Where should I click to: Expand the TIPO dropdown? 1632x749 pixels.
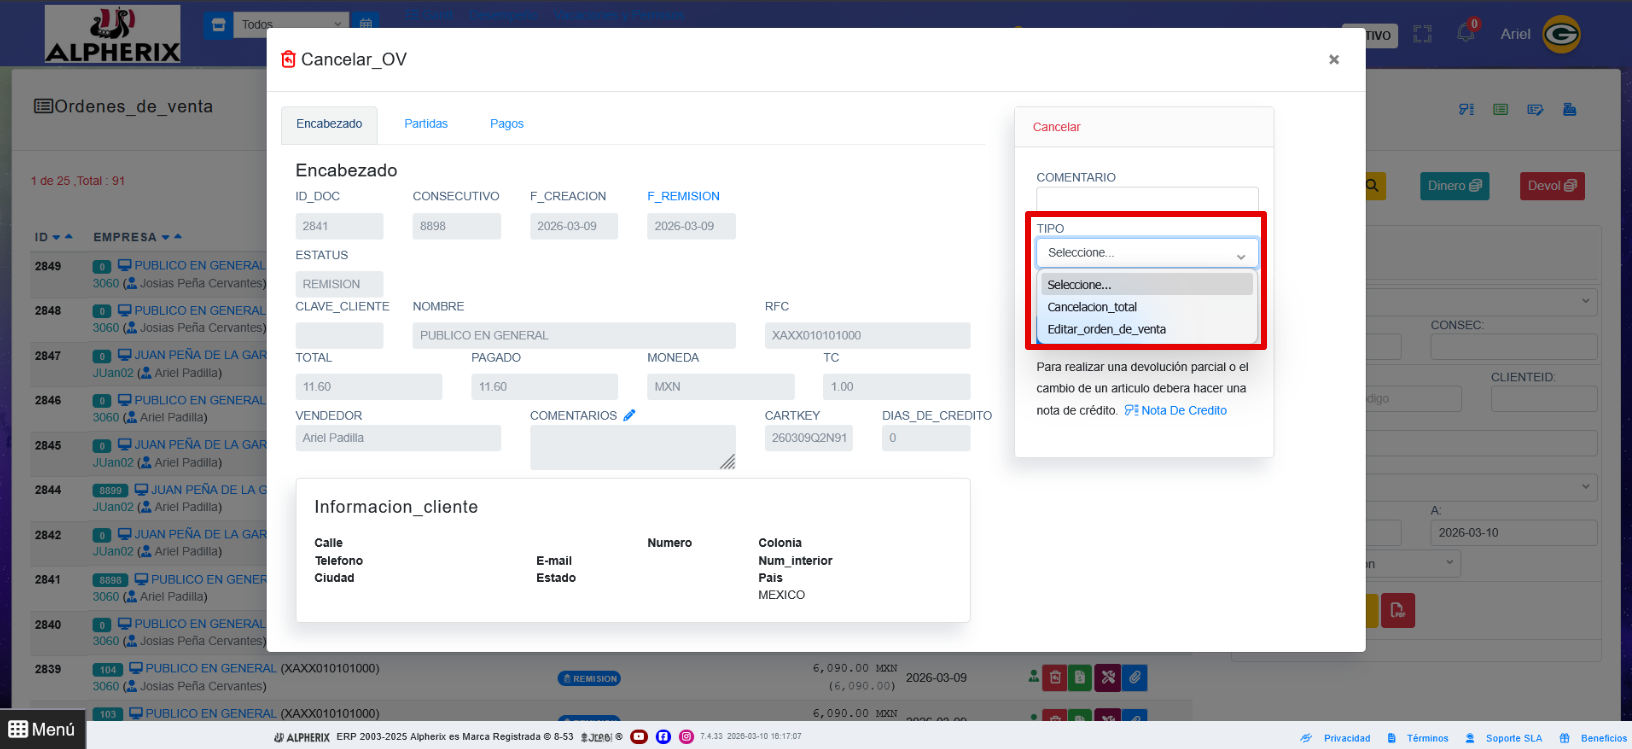pyautogui.click(x=1146, y=253)
